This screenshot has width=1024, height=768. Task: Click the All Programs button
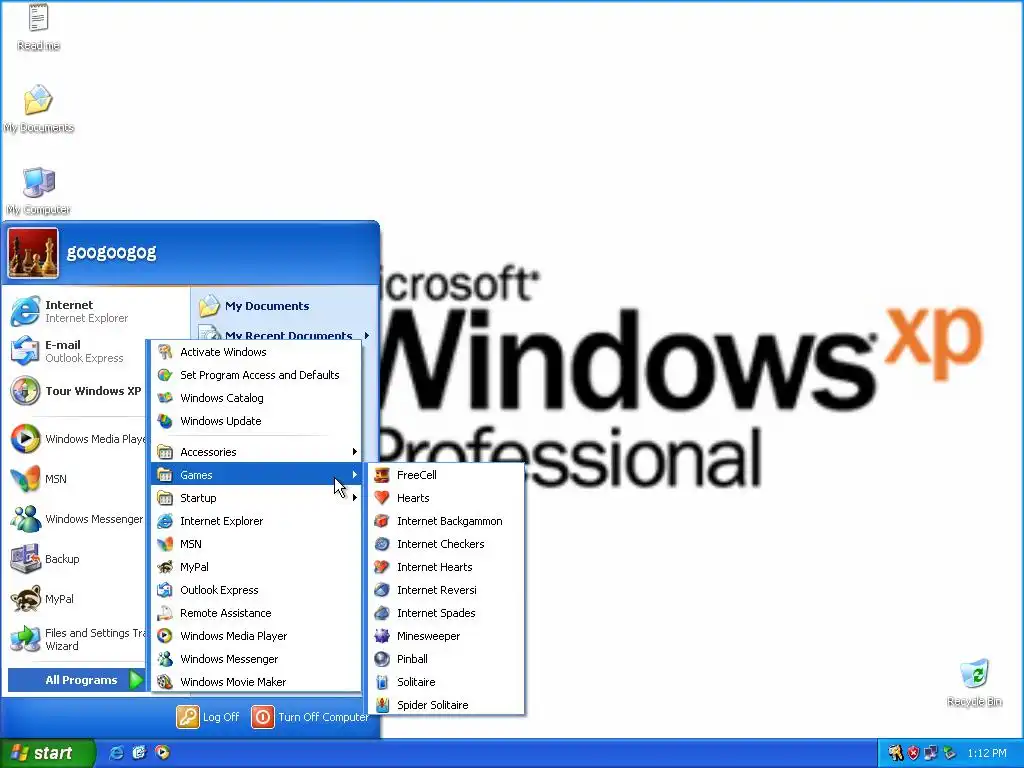pyautogui.click(x=76, y=680)
